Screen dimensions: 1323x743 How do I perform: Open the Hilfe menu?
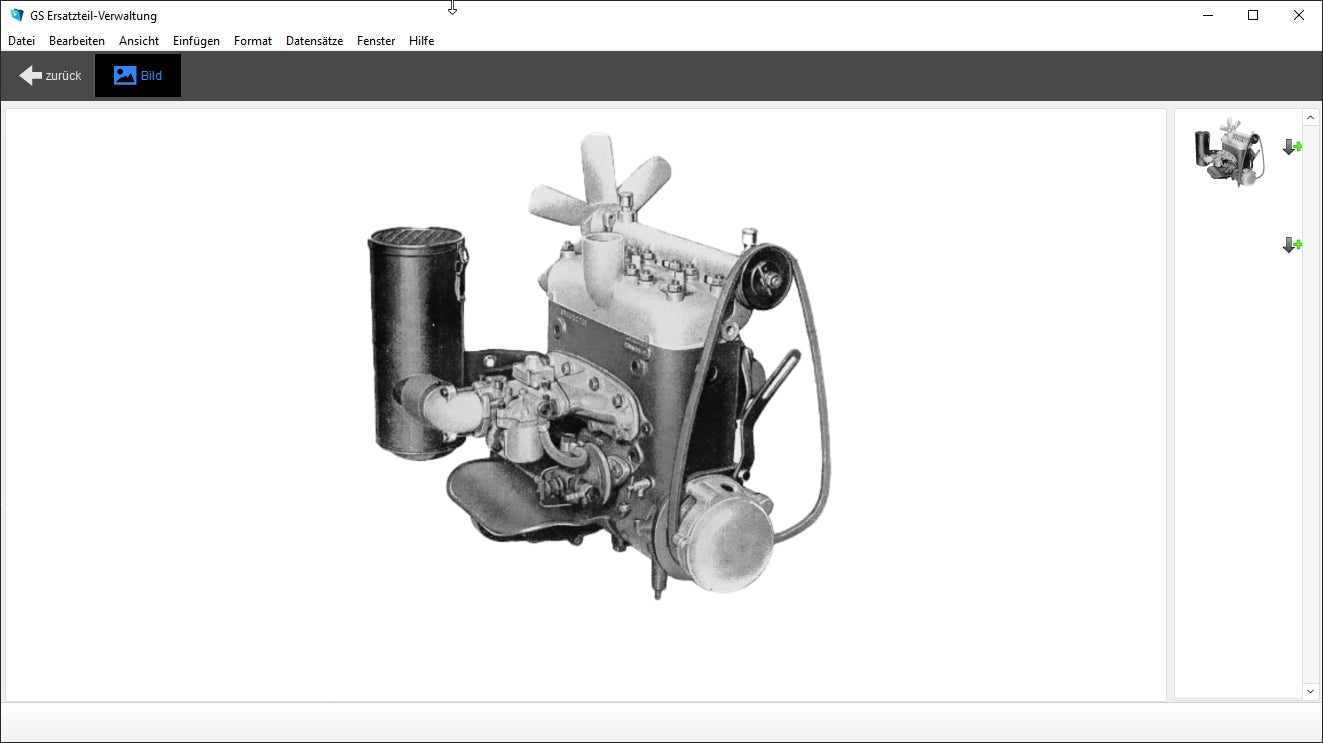(x=421, y=41)
